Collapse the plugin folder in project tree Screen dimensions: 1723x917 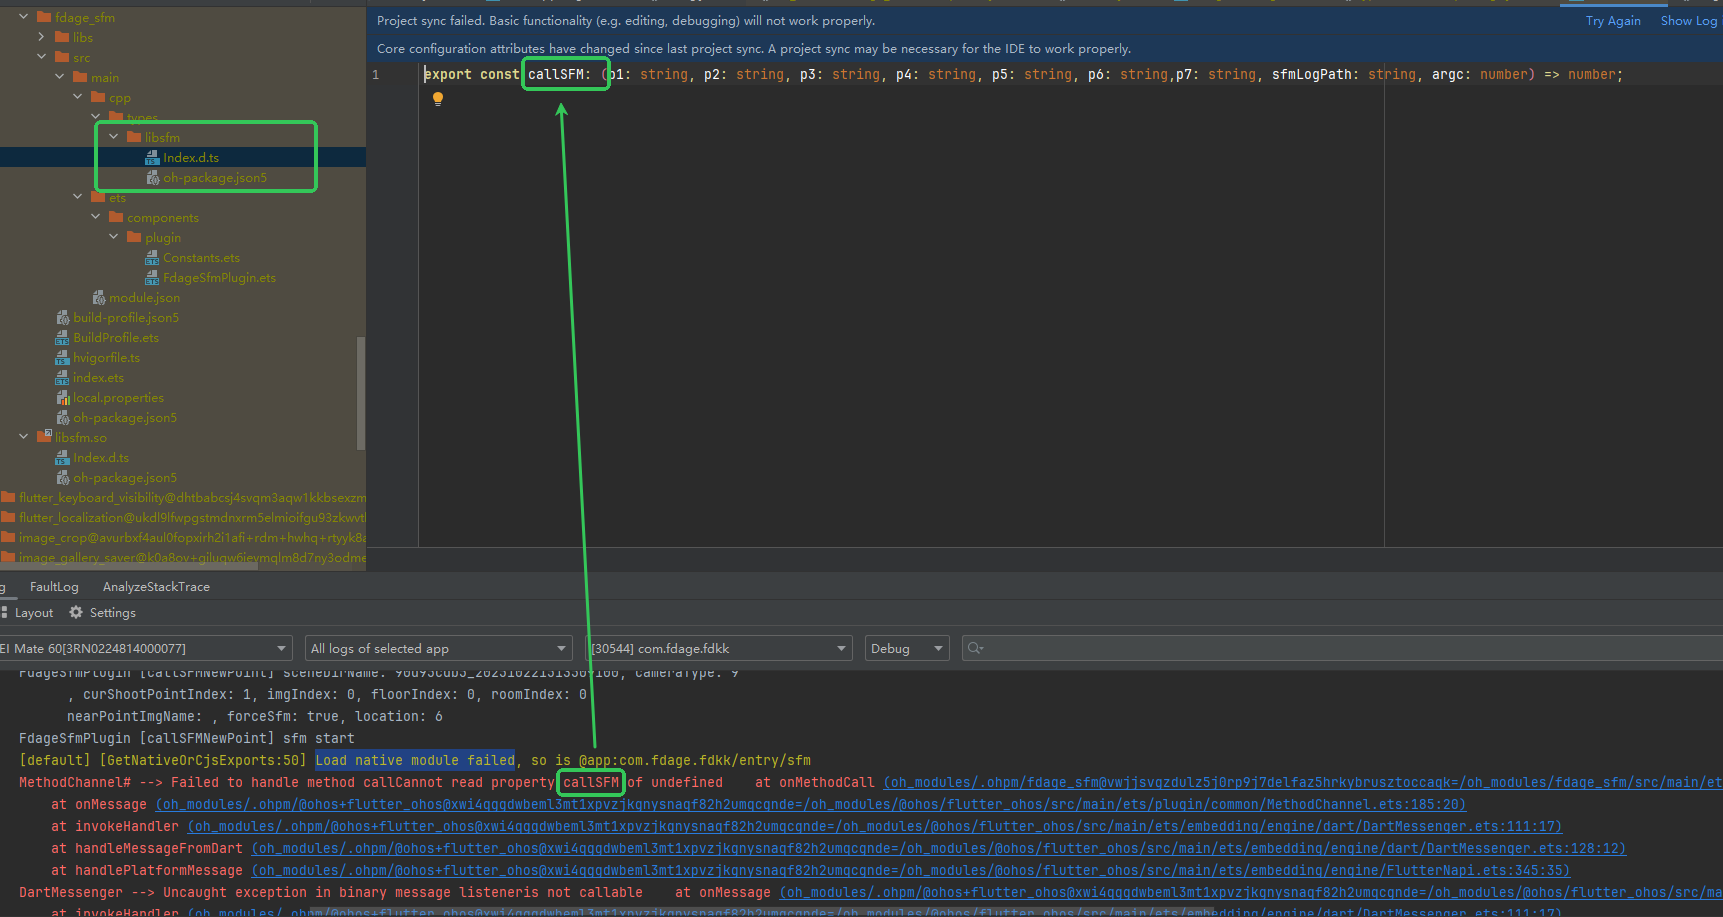[x=113, y=237]
